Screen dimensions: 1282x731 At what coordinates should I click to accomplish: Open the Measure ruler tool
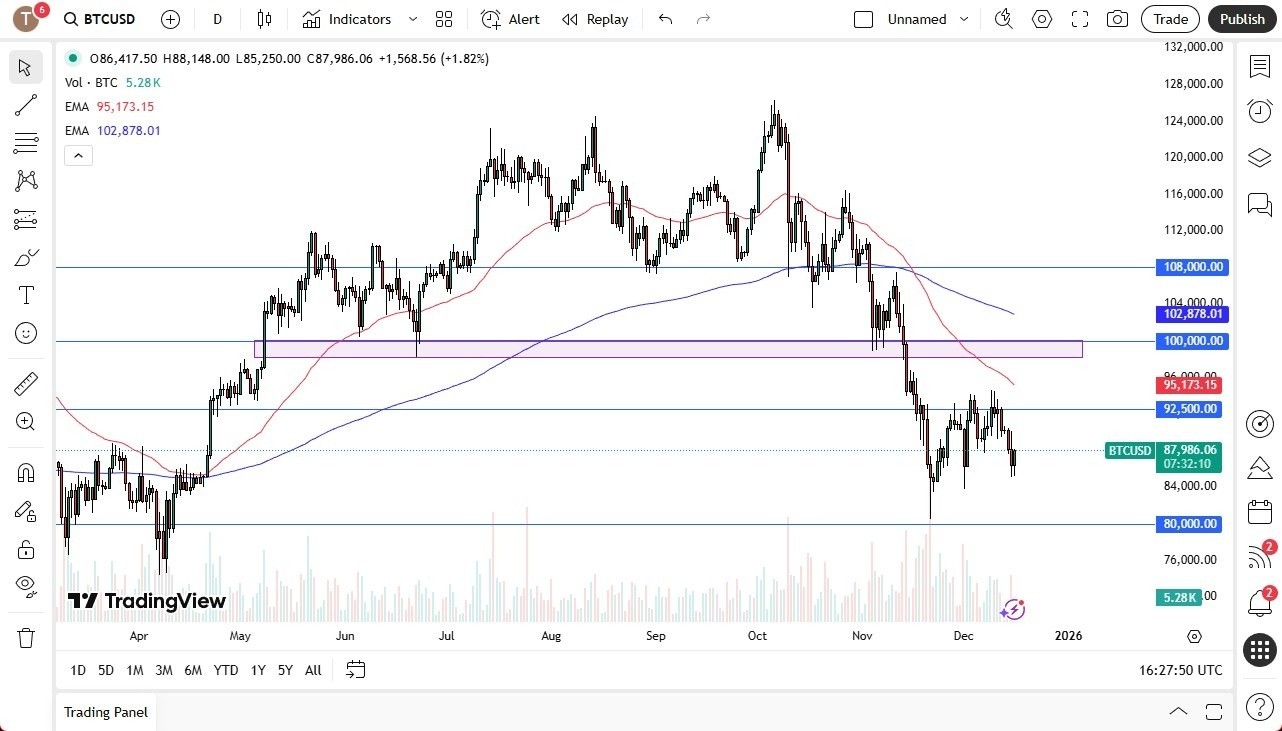tap(26, 383)
